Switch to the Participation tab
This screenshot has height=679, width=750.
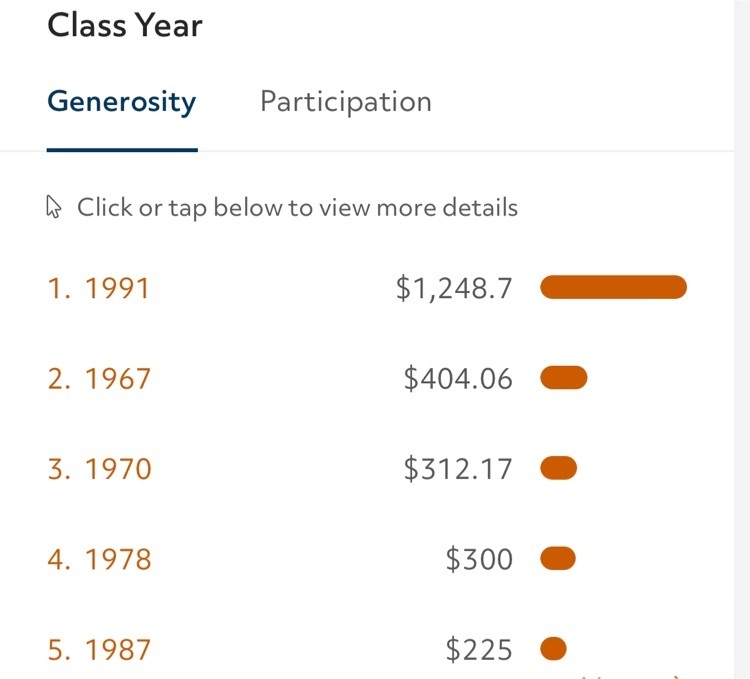[x=345, y=102]
